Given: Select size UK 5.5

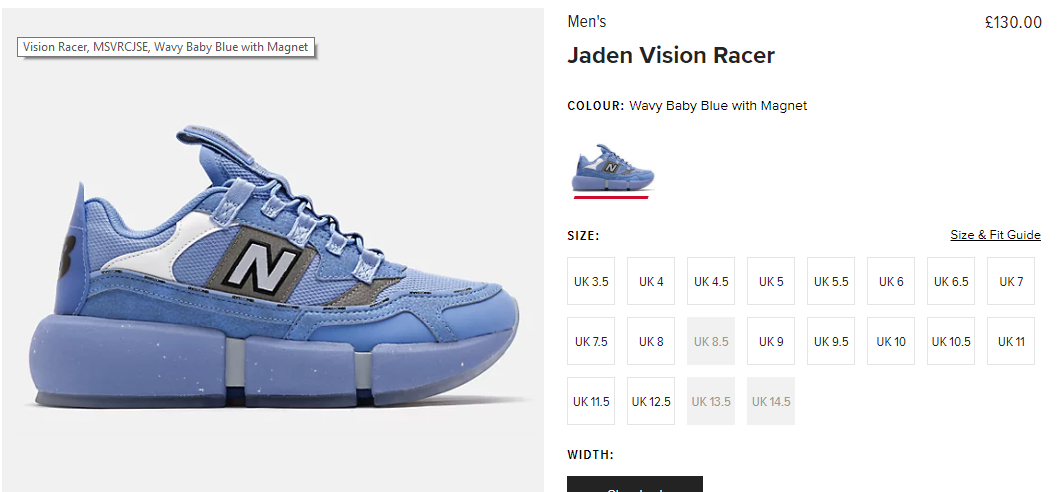Looking at the screenshot, I should point(831,281).
